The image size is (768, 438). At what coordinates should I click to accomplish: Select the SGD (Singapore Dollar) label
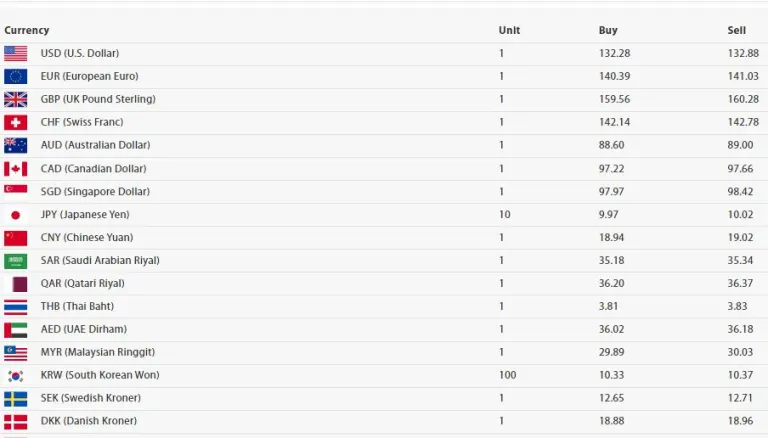click(x=95, y=191)
